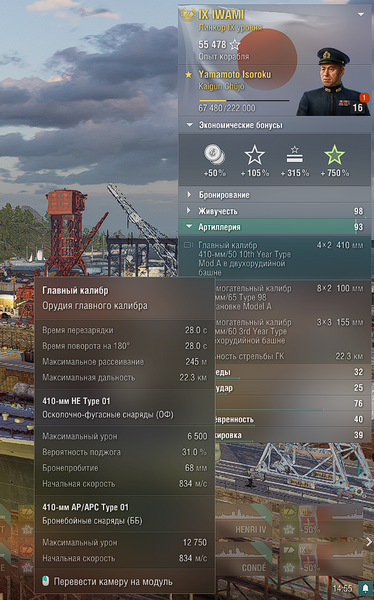
Task: Click the ship experience star icon
Action: tap(234, 45)
